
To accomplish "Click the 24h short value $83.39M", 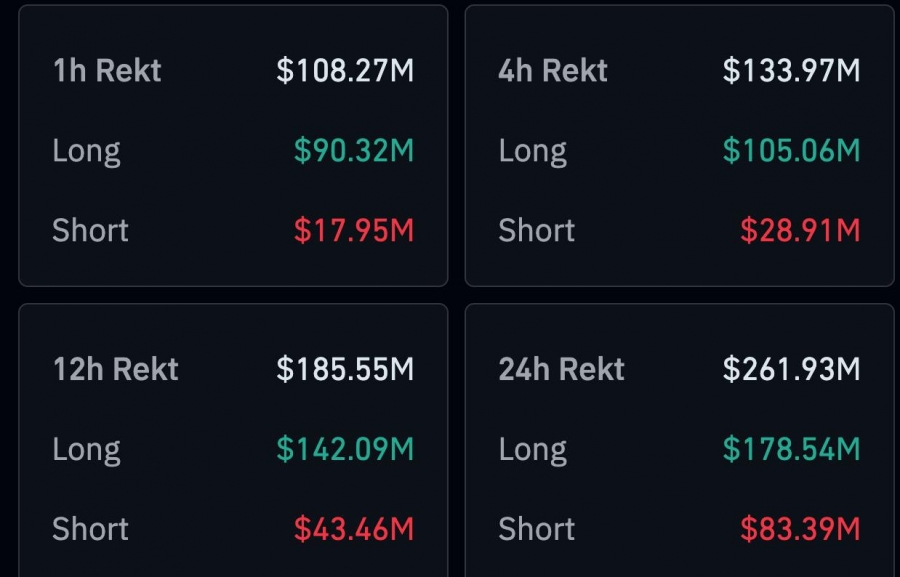I will [800, 529].
